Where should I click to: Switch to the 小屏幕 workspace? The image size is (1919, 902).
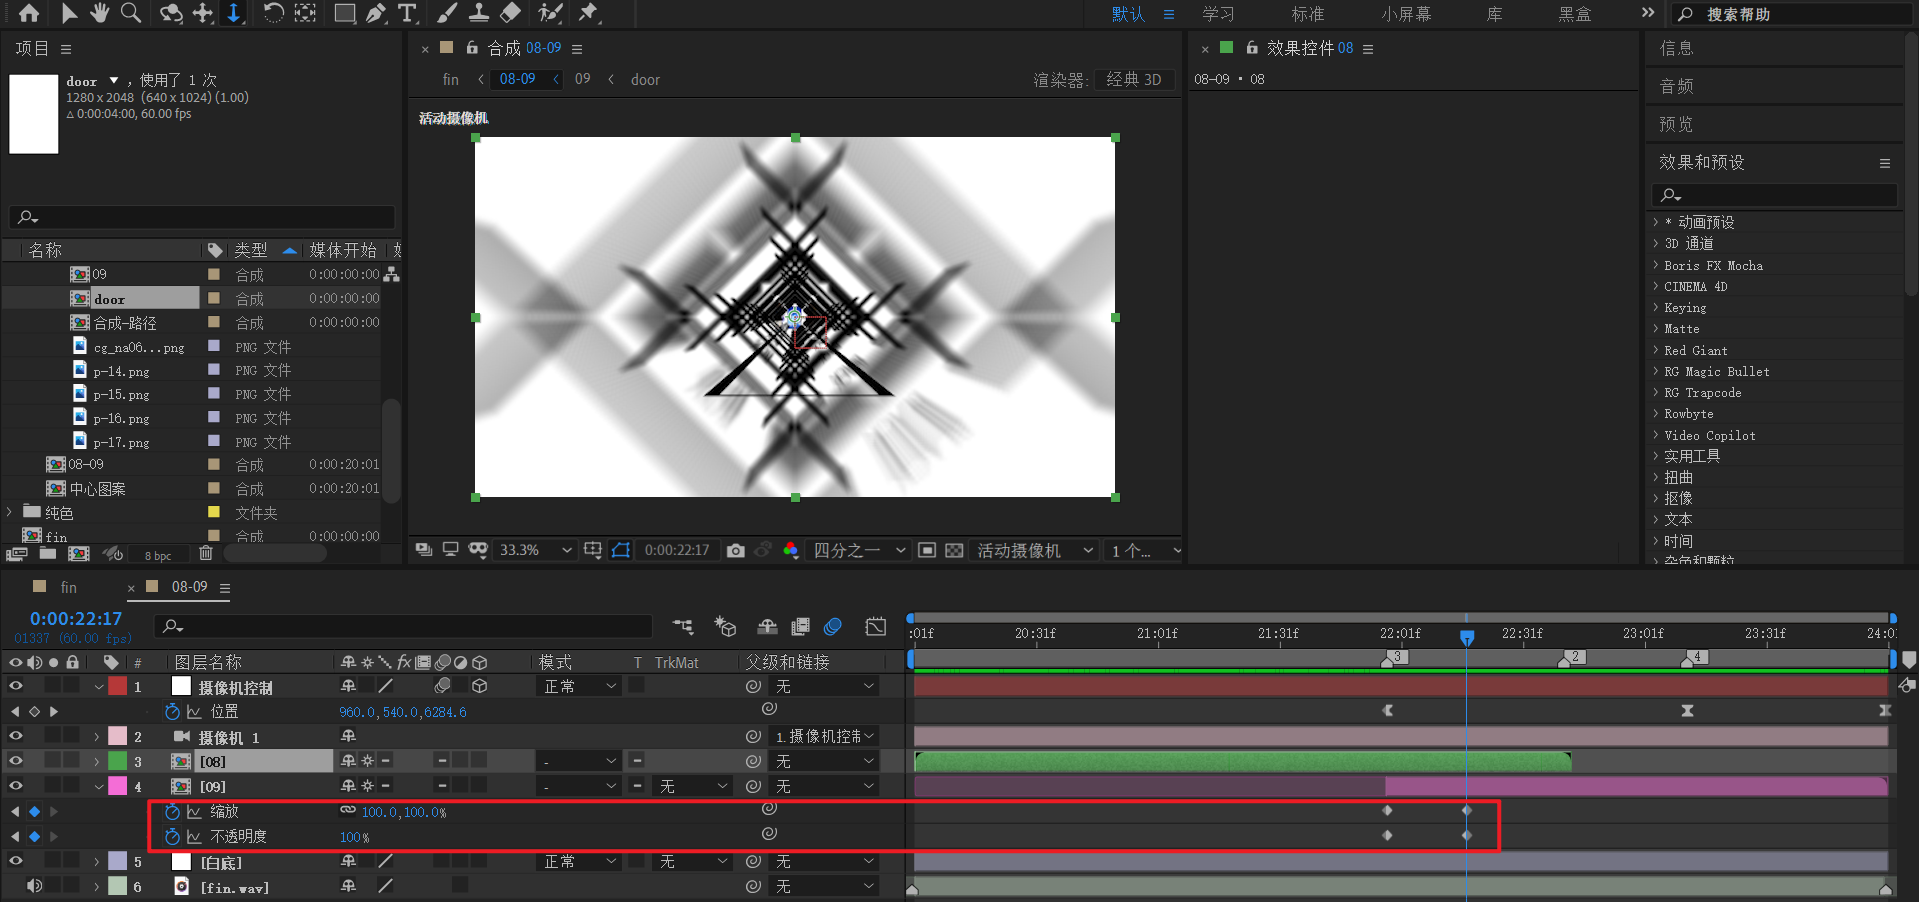1406,14
